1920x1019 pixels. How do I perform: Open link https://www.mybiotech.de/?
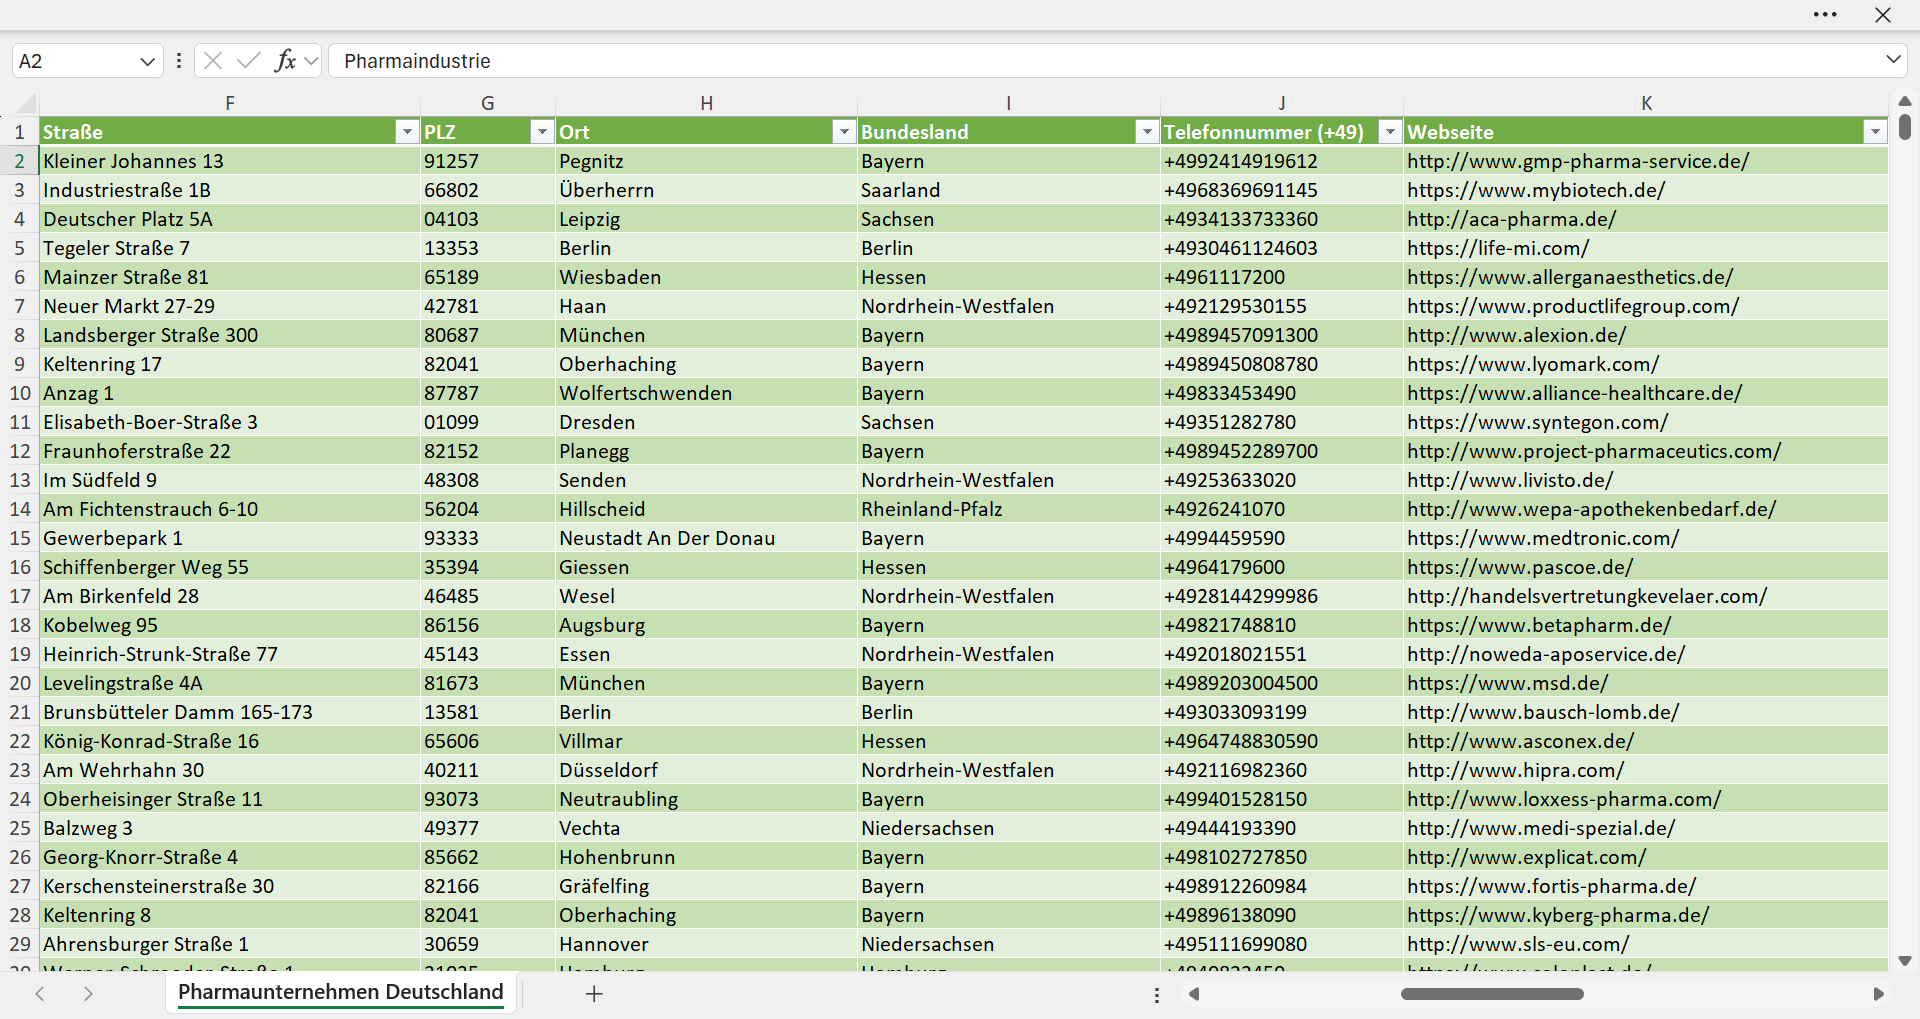(1536, 190)
